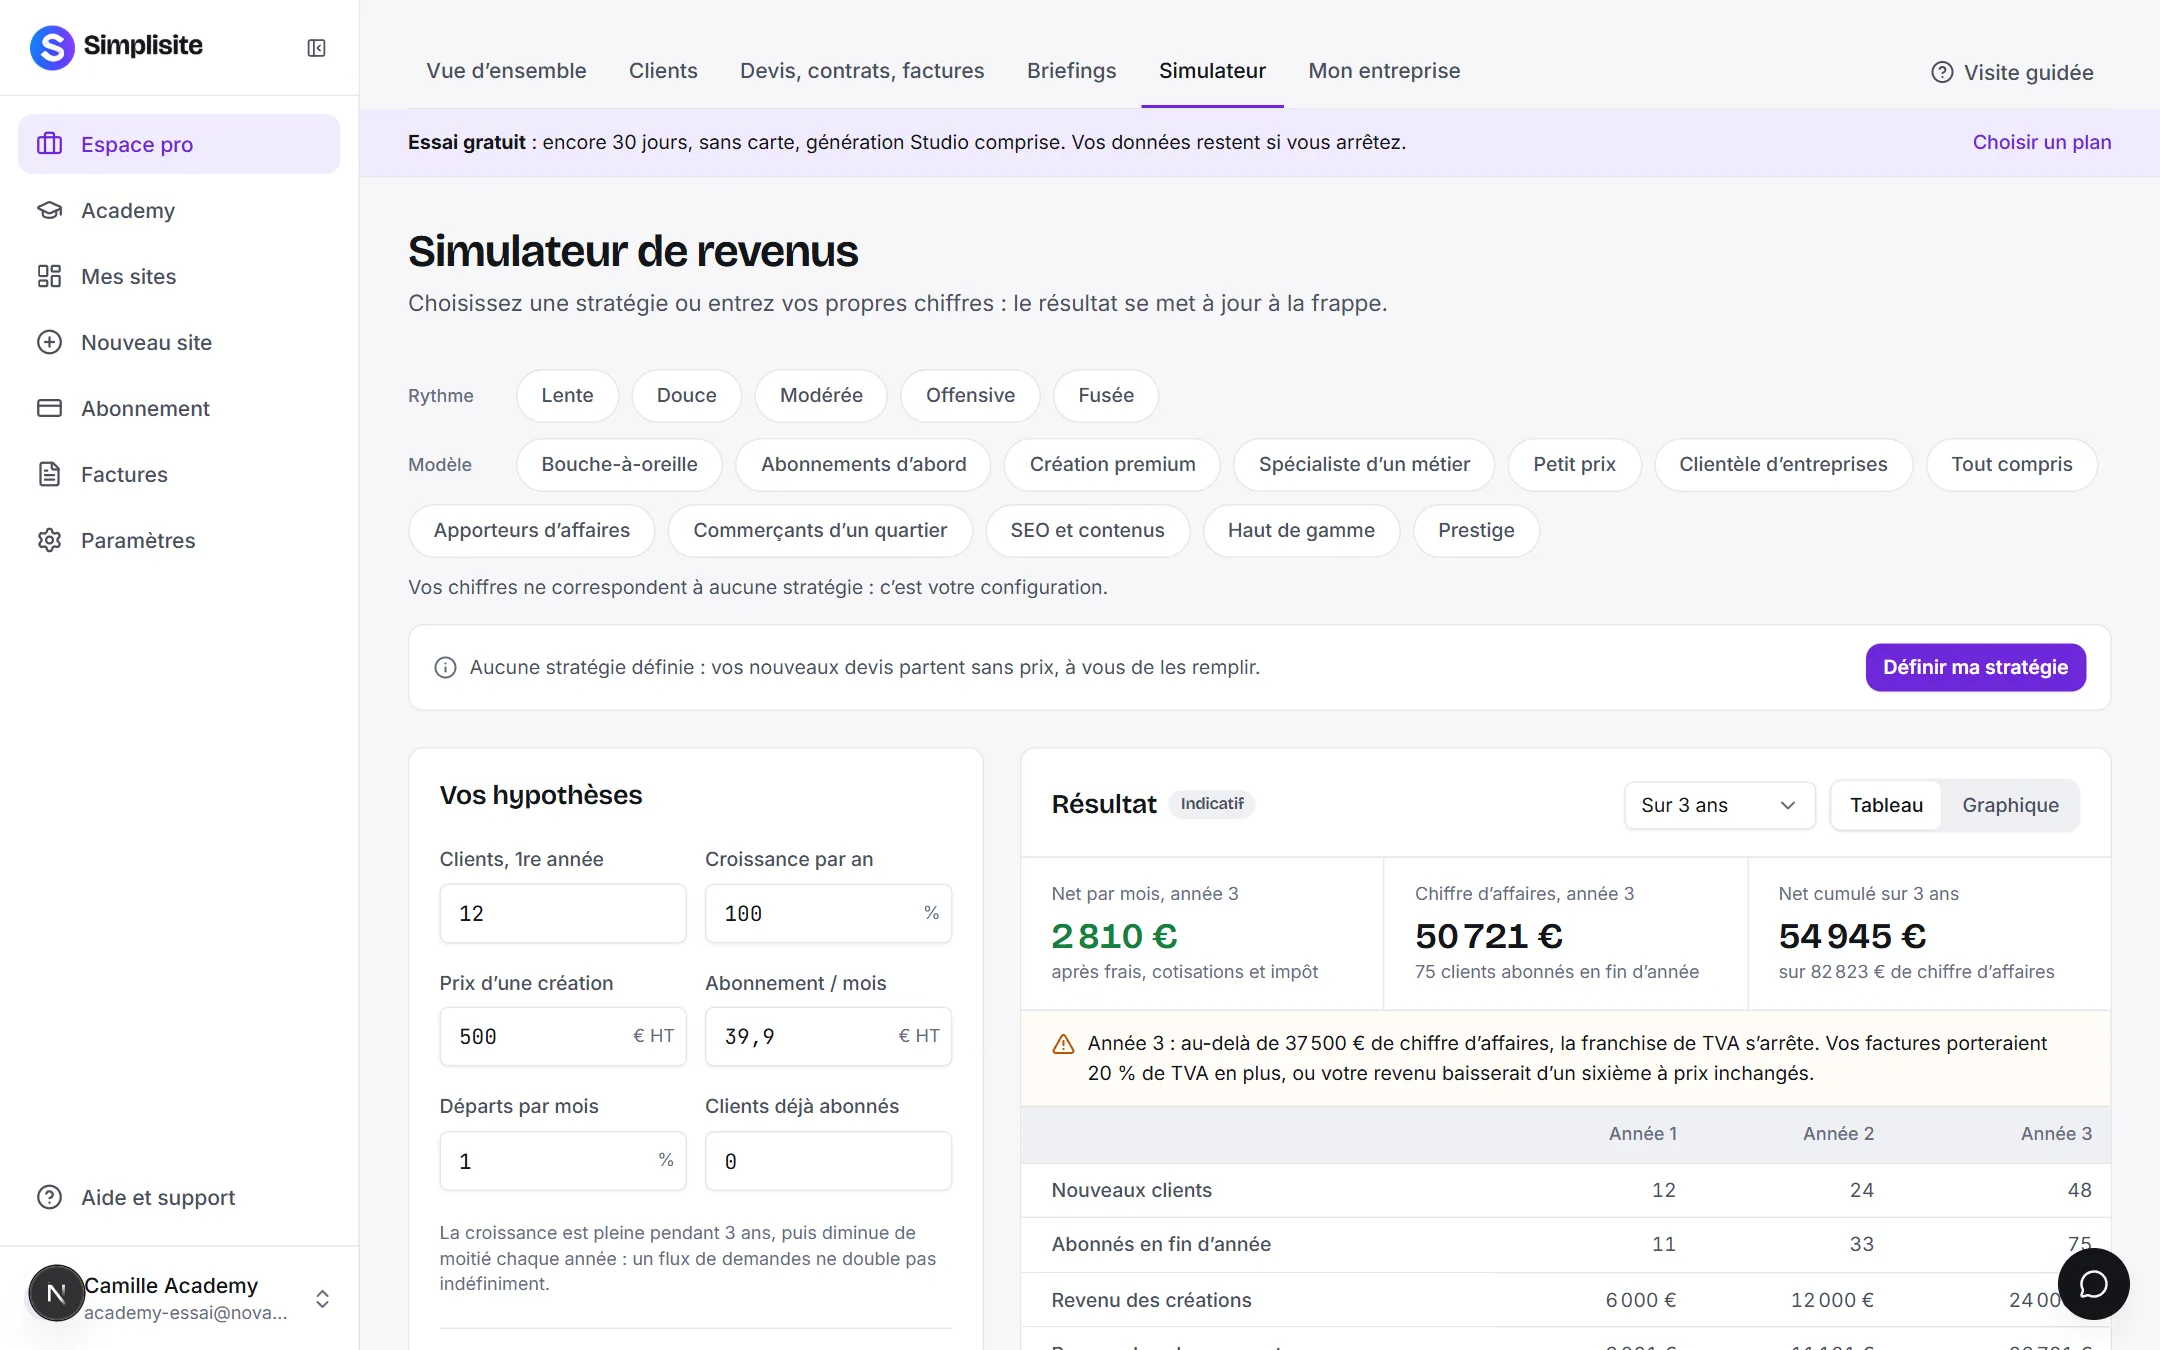Click the Prix d'une création field

(x=563, y=1036)
